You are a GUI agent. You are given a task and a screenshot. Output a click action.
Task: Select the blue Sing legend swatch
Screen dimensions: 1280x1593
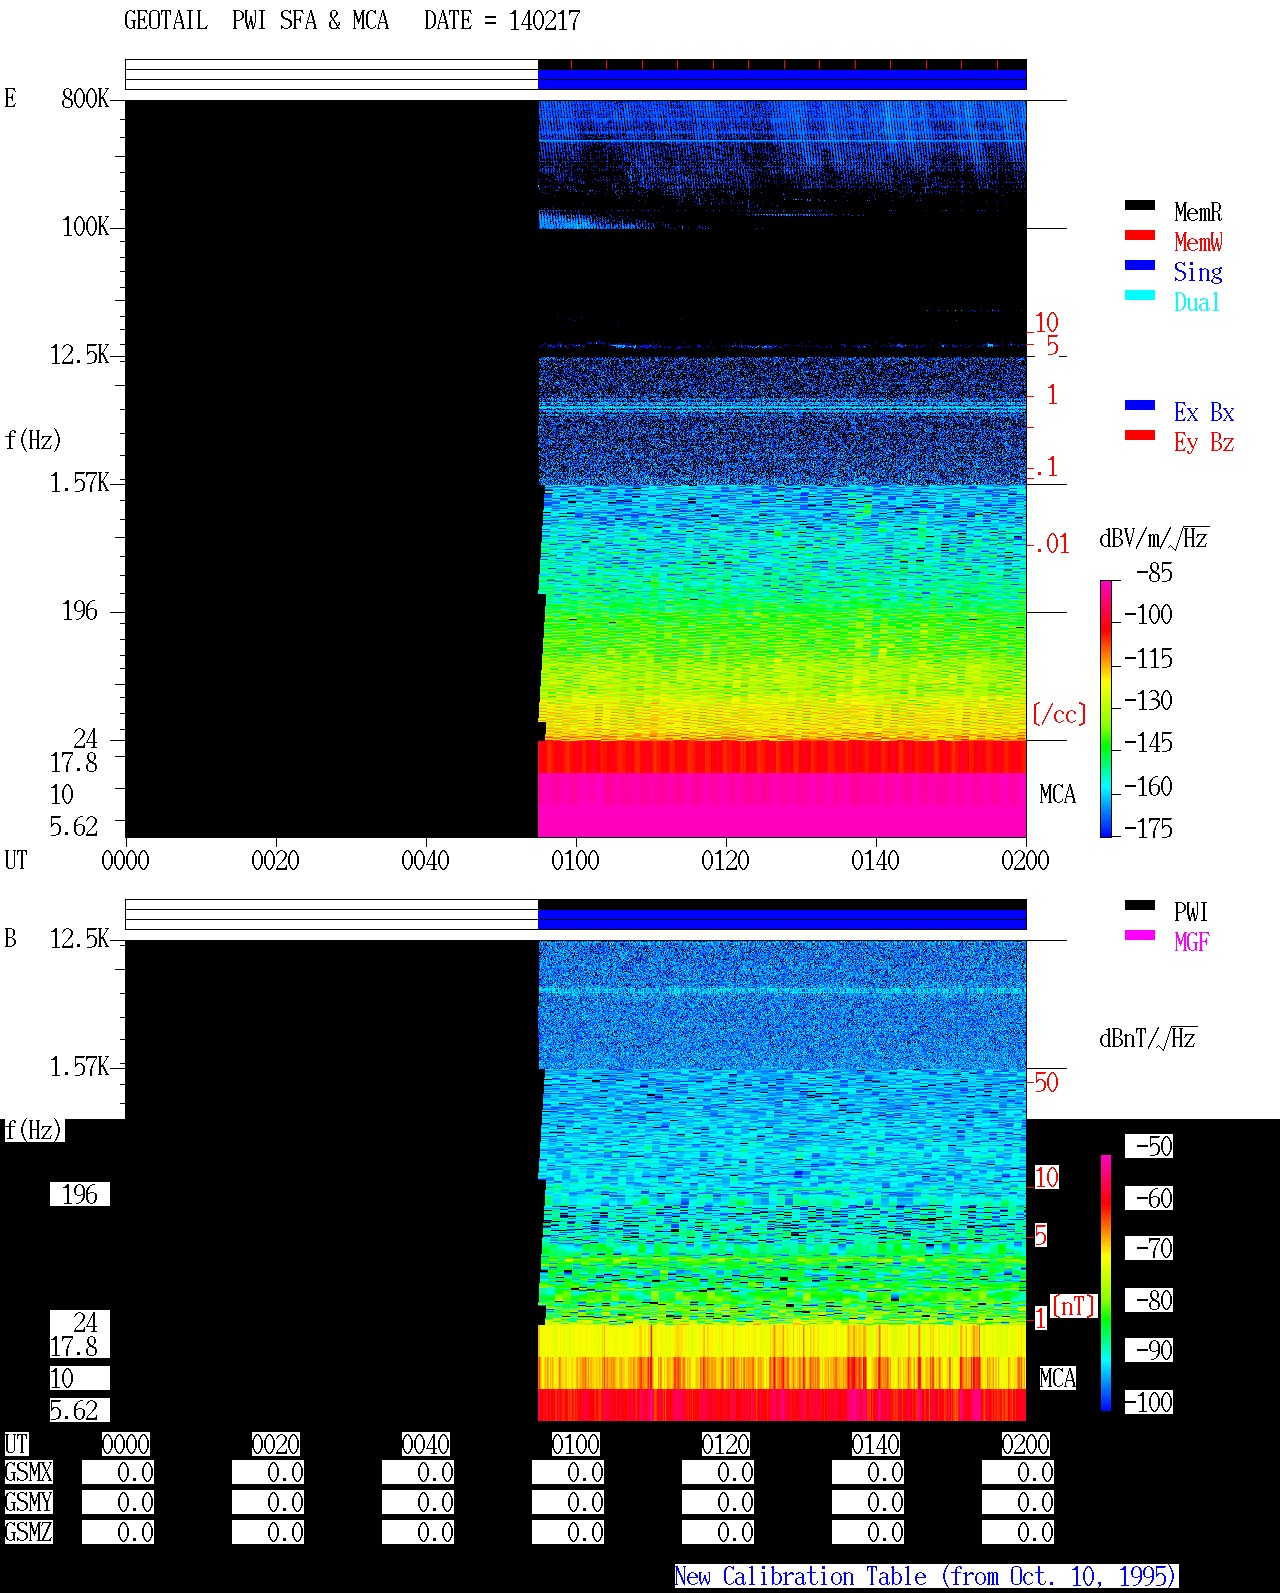(1140, 265)
